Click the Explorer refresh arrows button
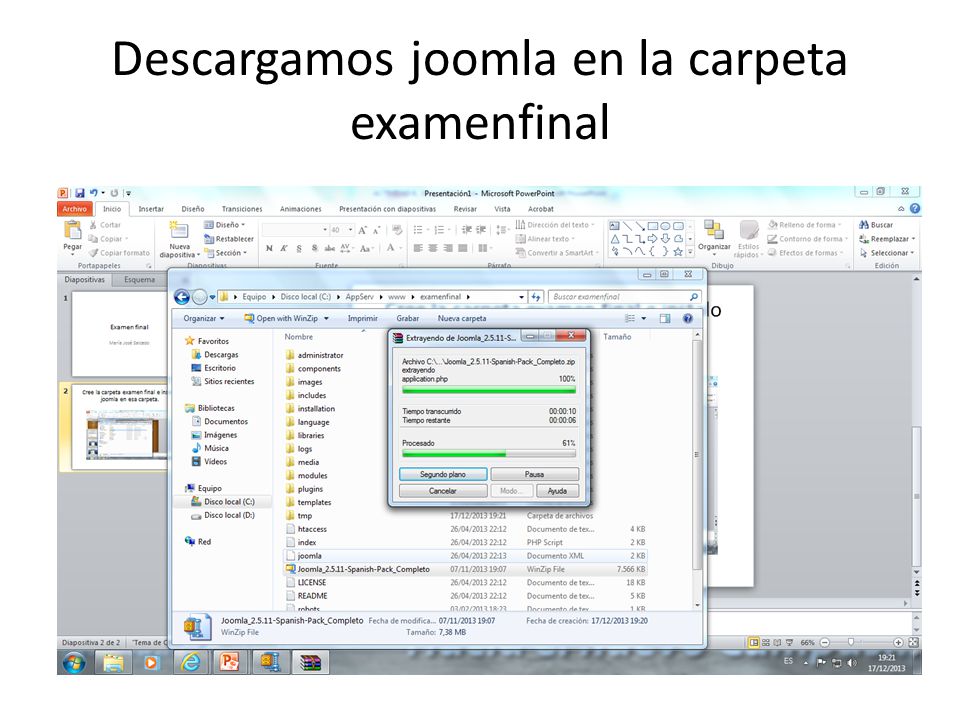Image resolution: width=960 pixels, height=720 pixels. pos(536,297)
